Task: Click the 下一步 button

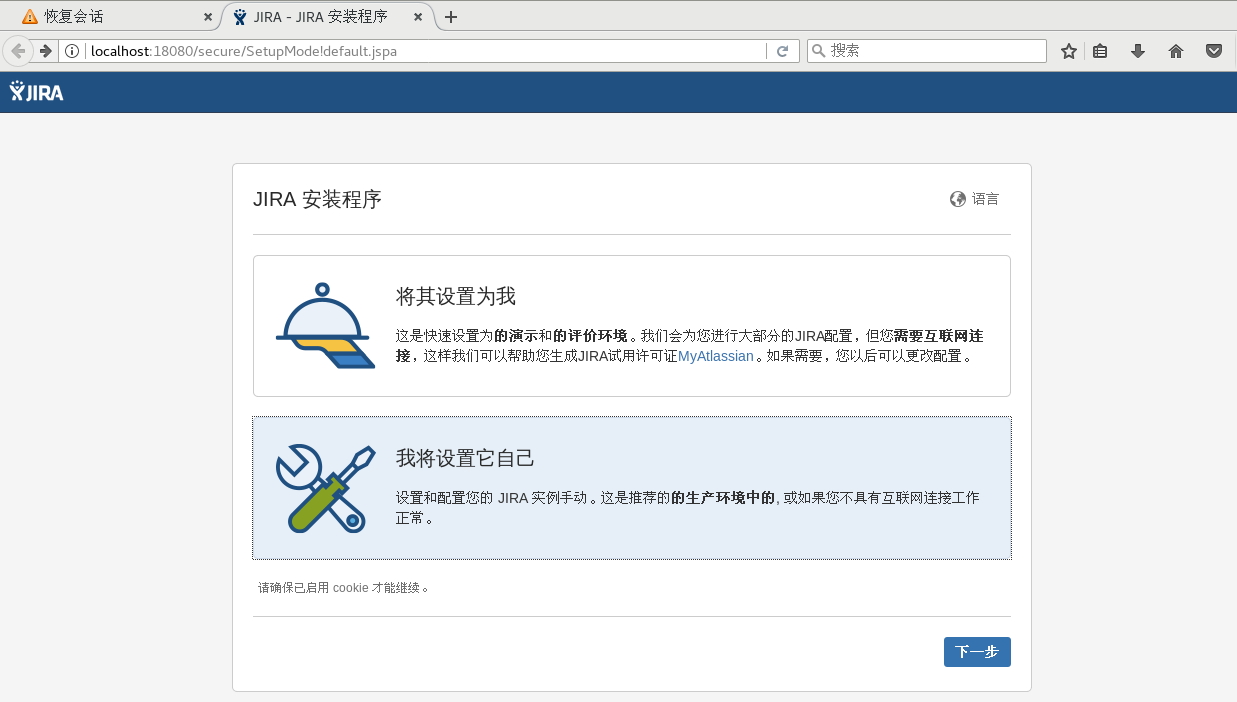Action: click(x=977, y=652)
